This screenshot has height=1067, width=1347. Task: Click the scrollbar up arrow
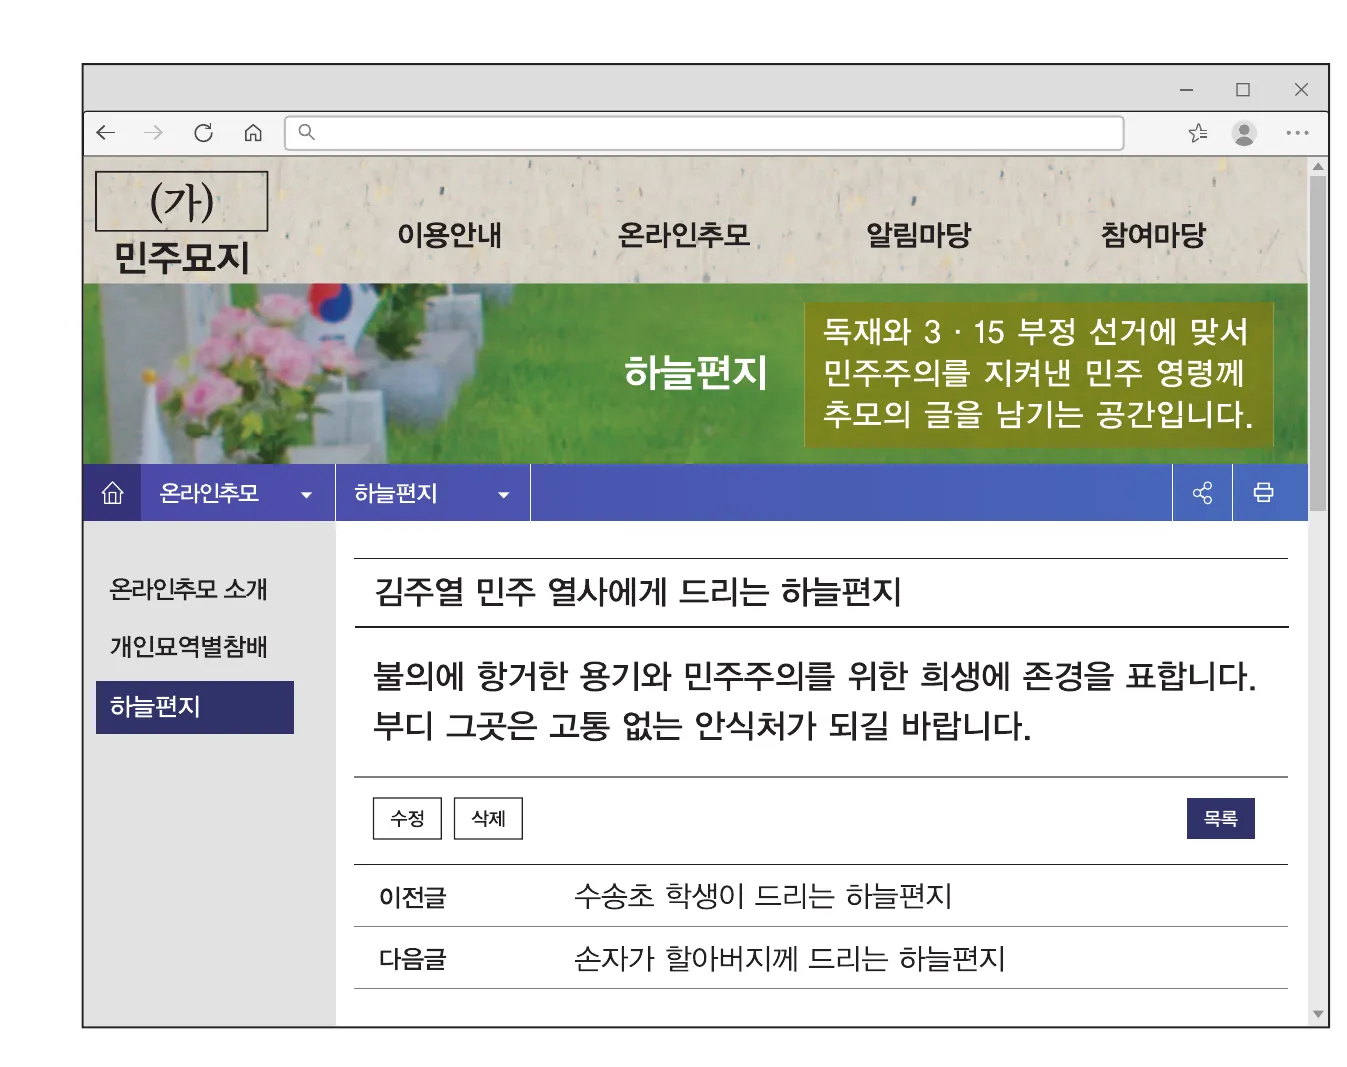click(1318, 166)
